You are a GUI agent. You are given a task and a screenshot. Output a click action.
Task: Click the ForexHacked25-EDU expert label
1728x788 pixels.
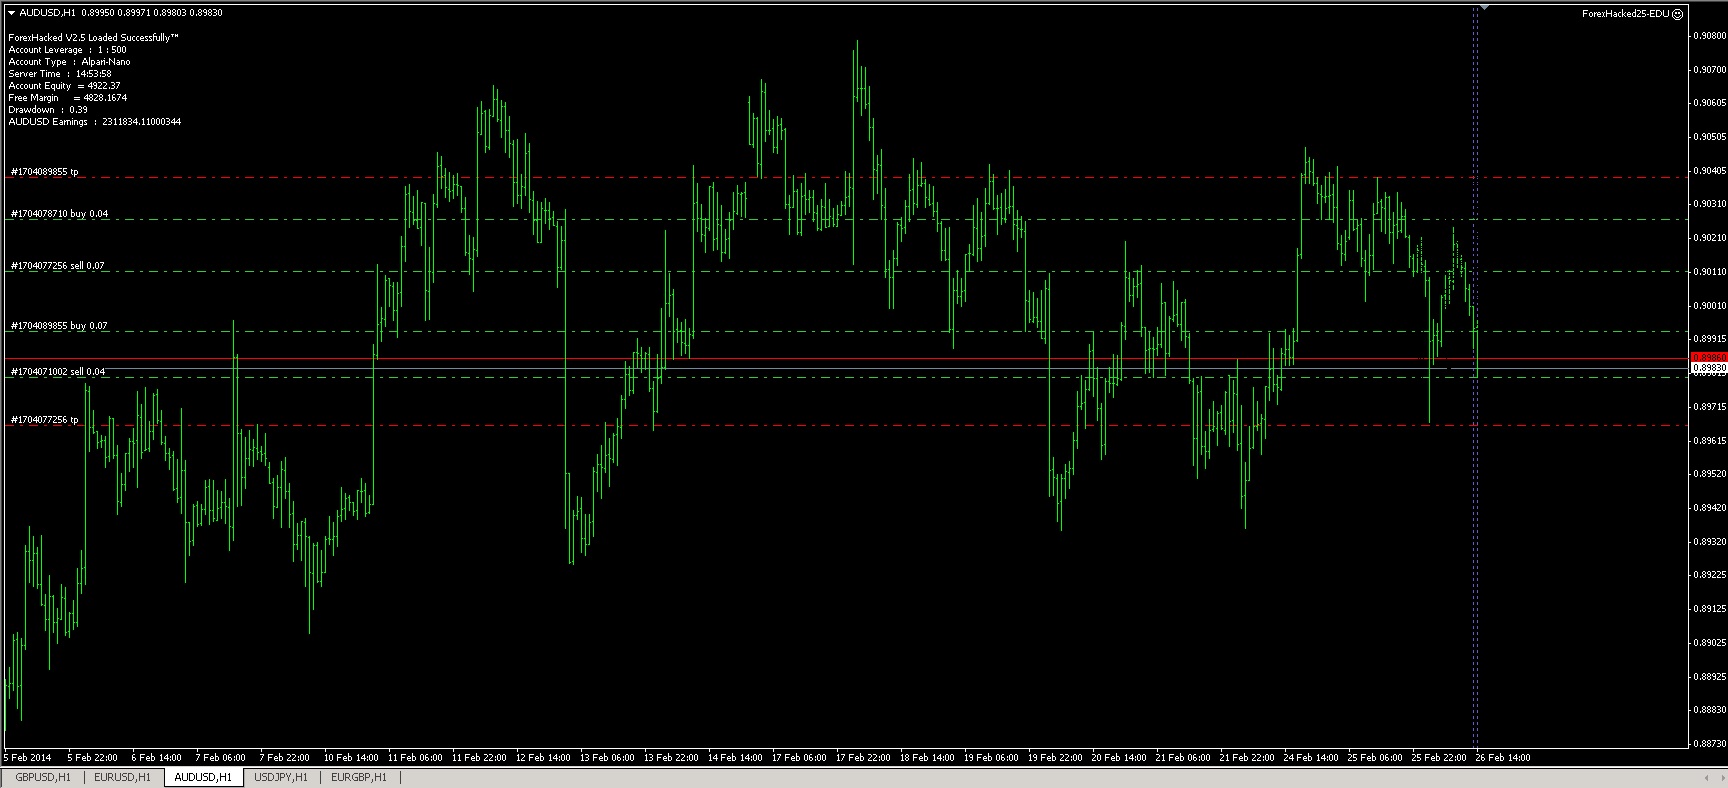(x=1624, y=14)
